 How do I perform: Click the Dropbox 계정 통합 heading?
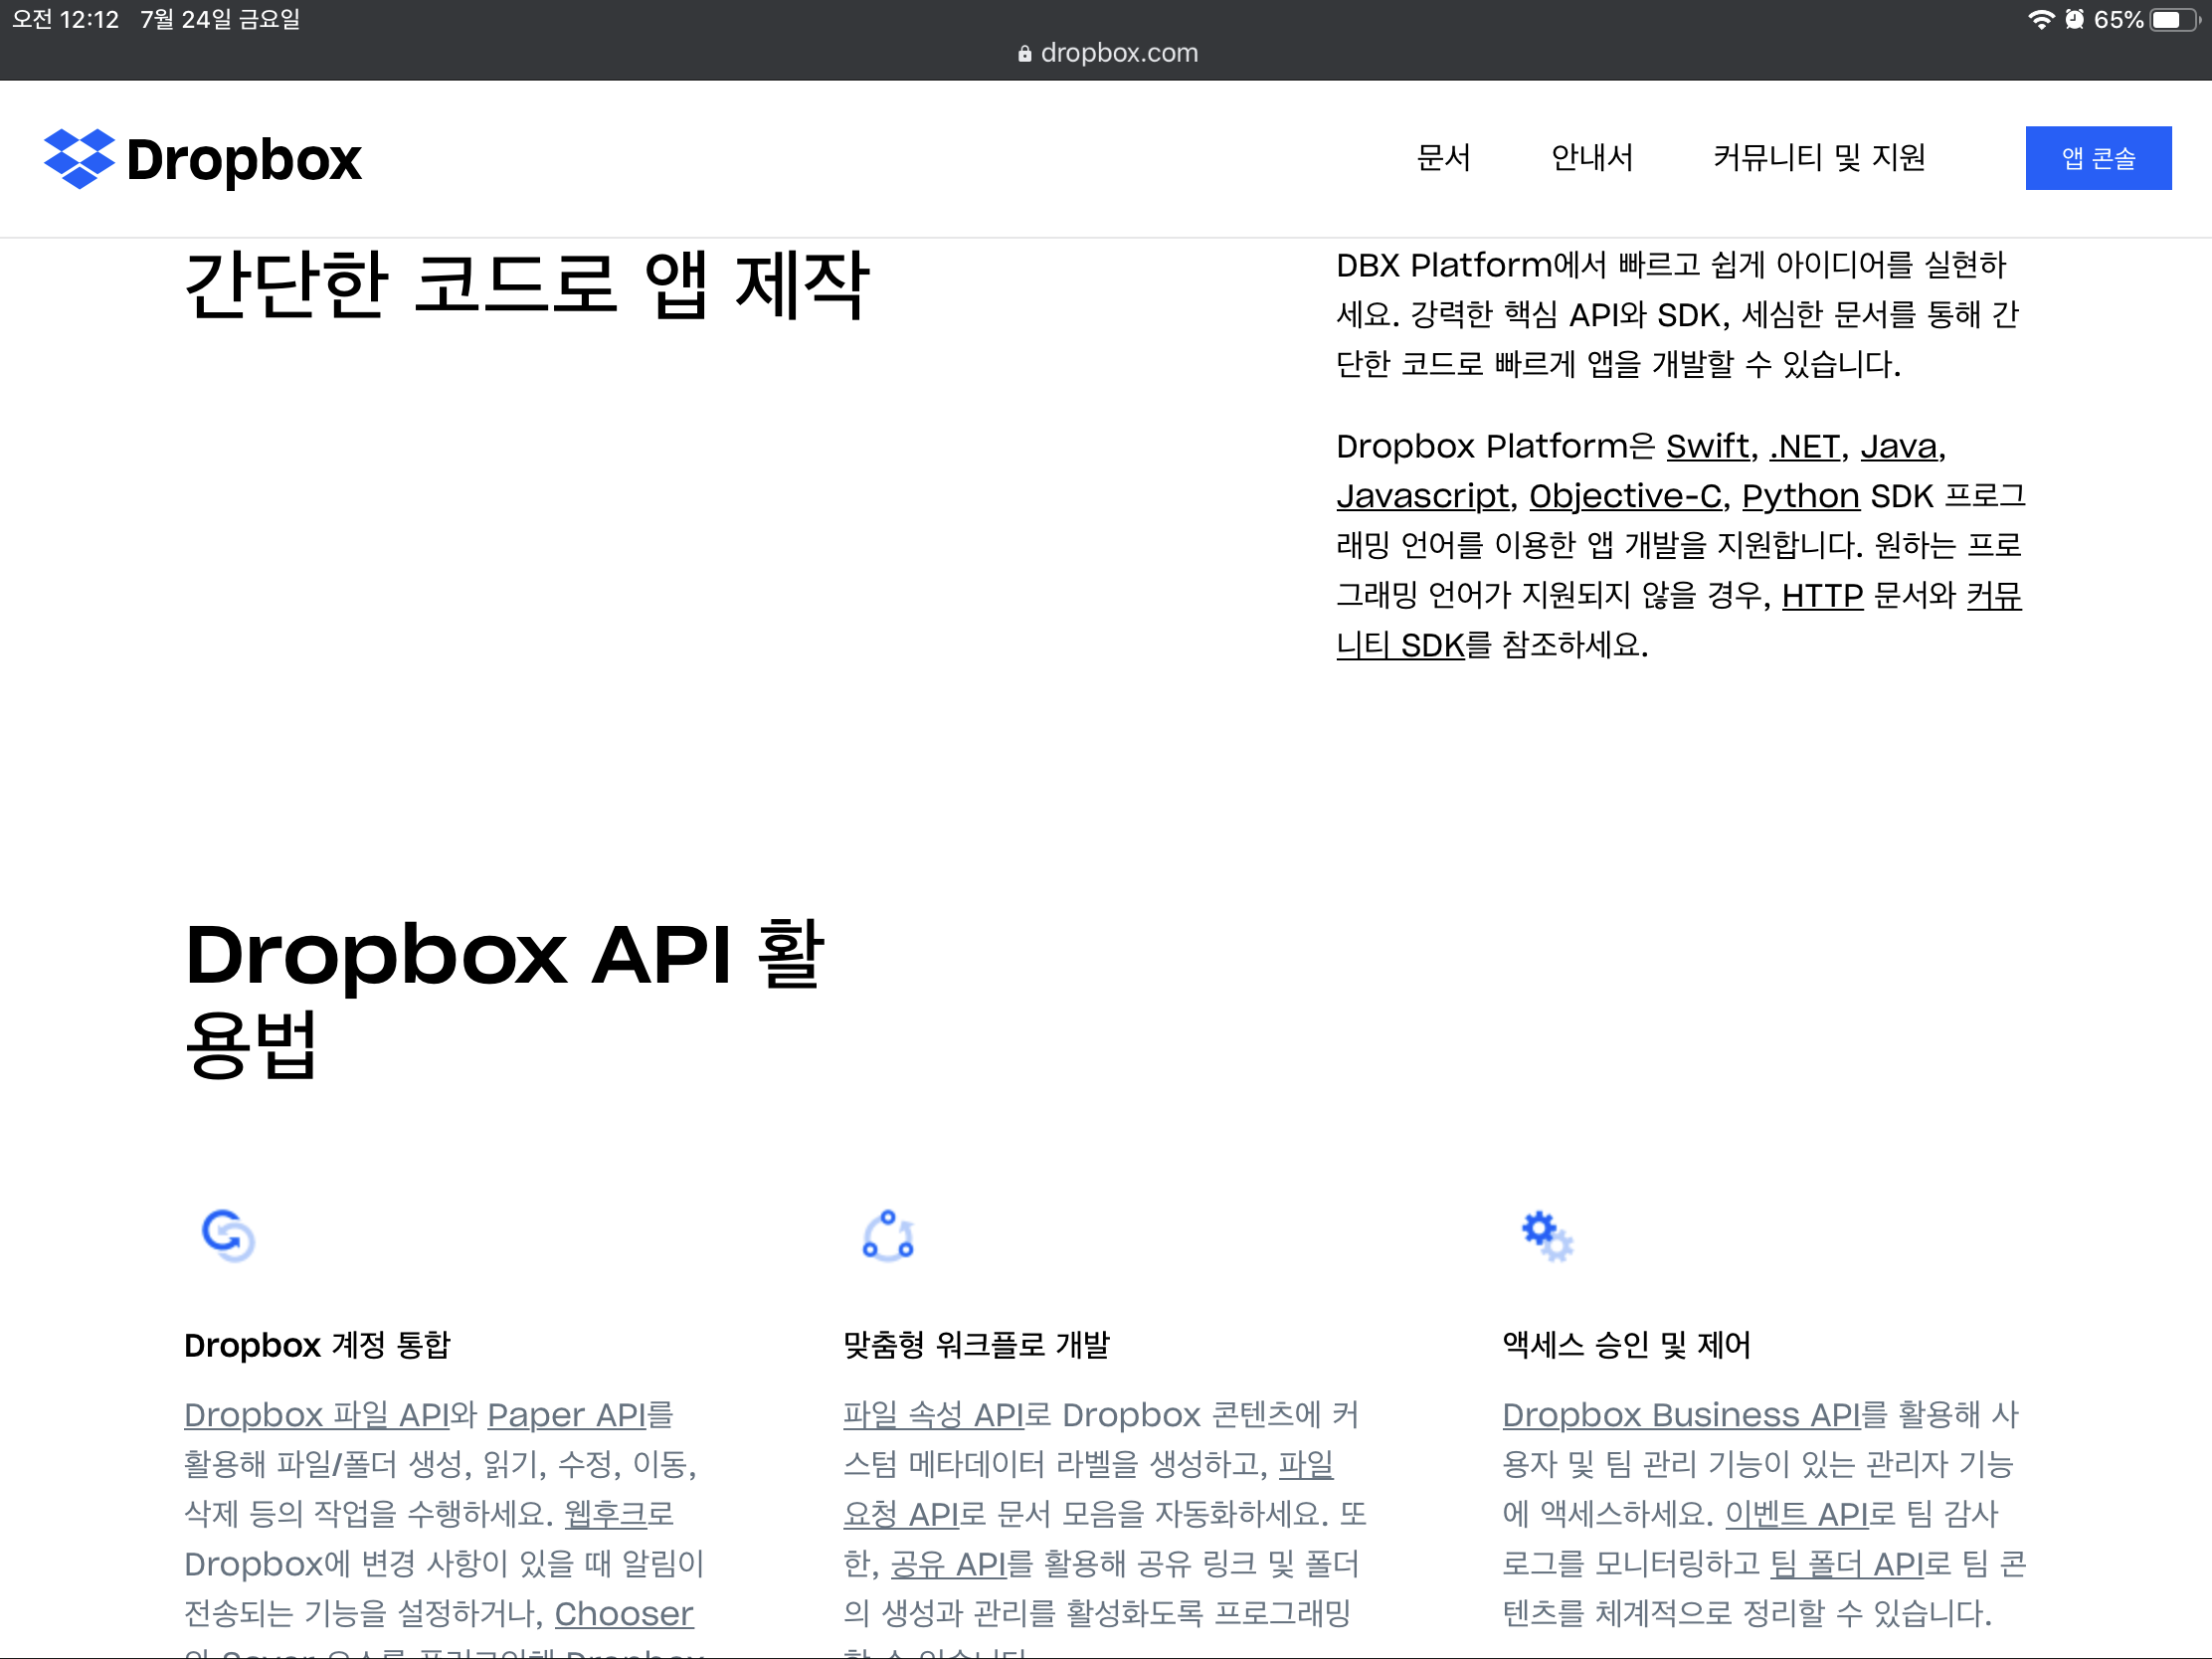pyautogui.click(x=317, y=1345)
